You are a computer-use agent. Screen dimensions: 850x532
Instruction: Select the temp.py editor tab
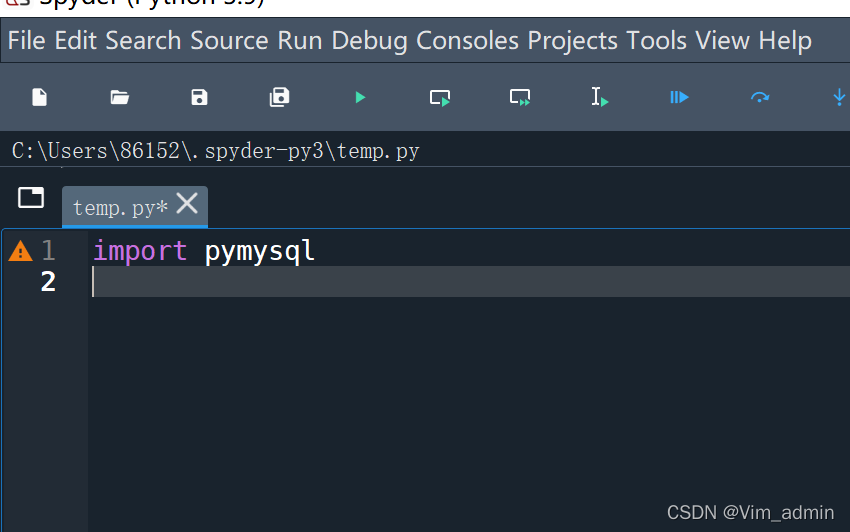click(x=114, y=208)
